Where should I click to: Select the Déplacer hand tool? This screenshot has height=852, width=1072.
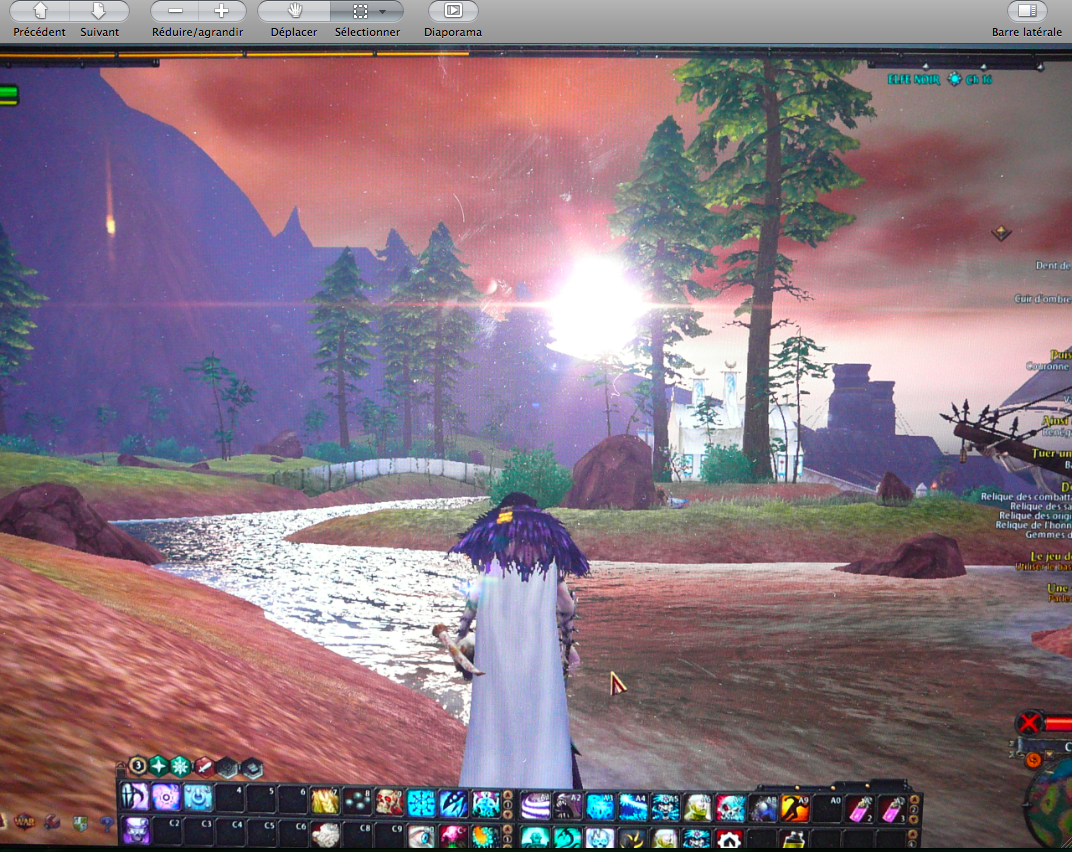pyautogui.click(x=294, y=11)
